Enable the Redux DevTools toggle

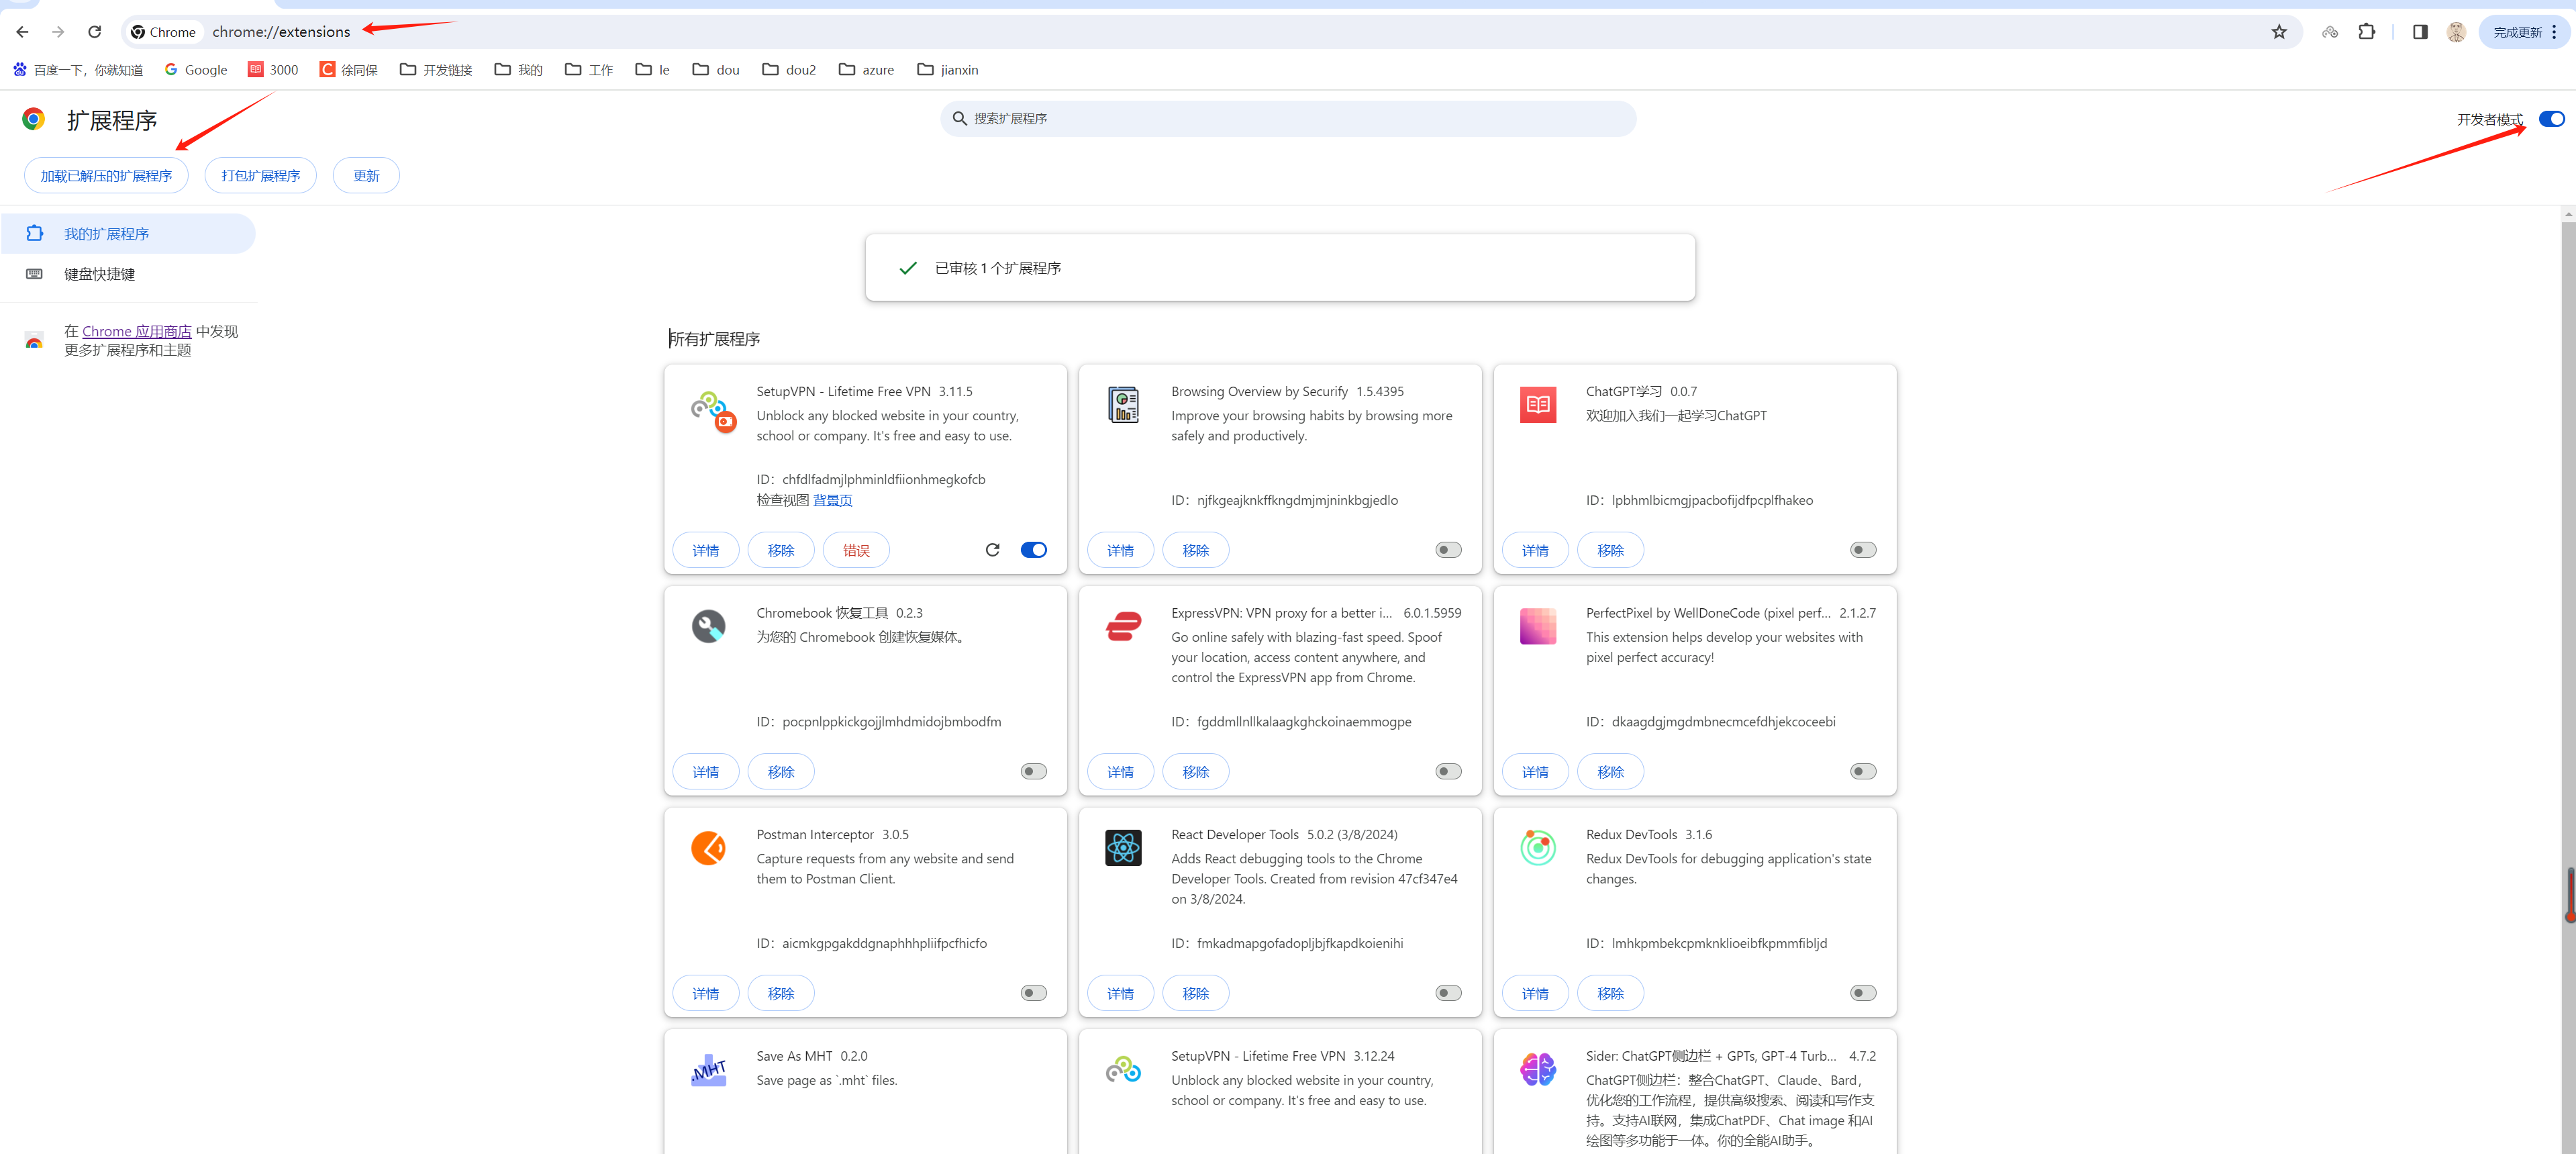pyautogui.click(x=1862, y=993)
